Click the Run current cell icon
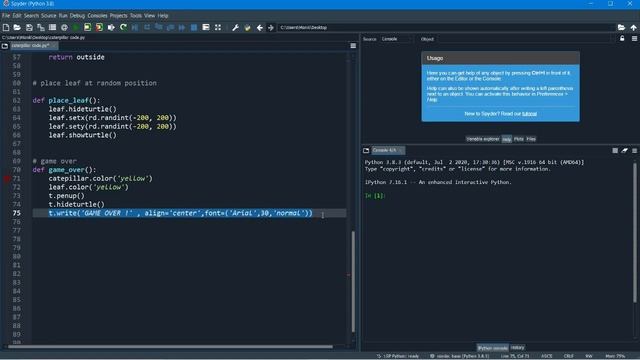This screenshot has width=640, height=360. tap(87, 27)
